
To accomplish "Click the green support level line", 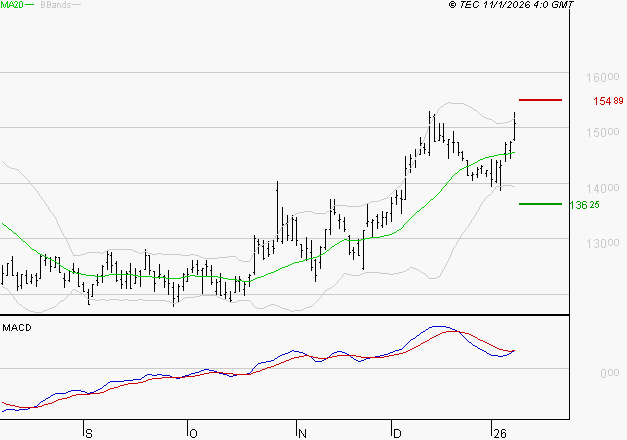I will tap(540, 204).
